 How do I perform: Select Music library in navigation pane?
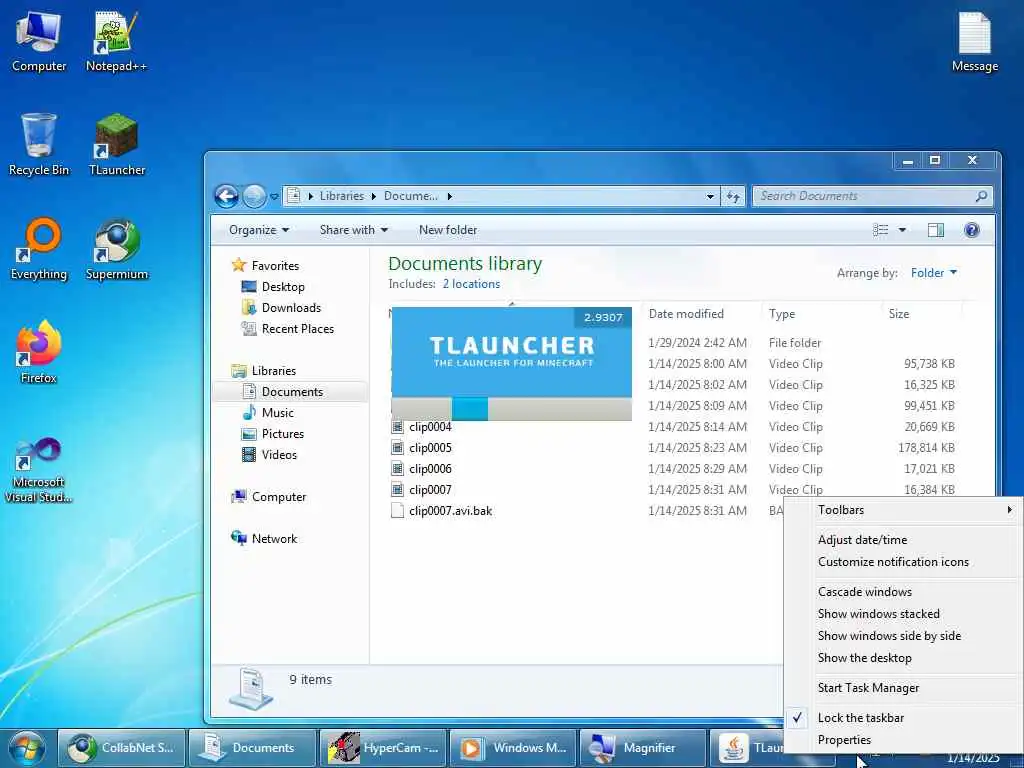278,413
